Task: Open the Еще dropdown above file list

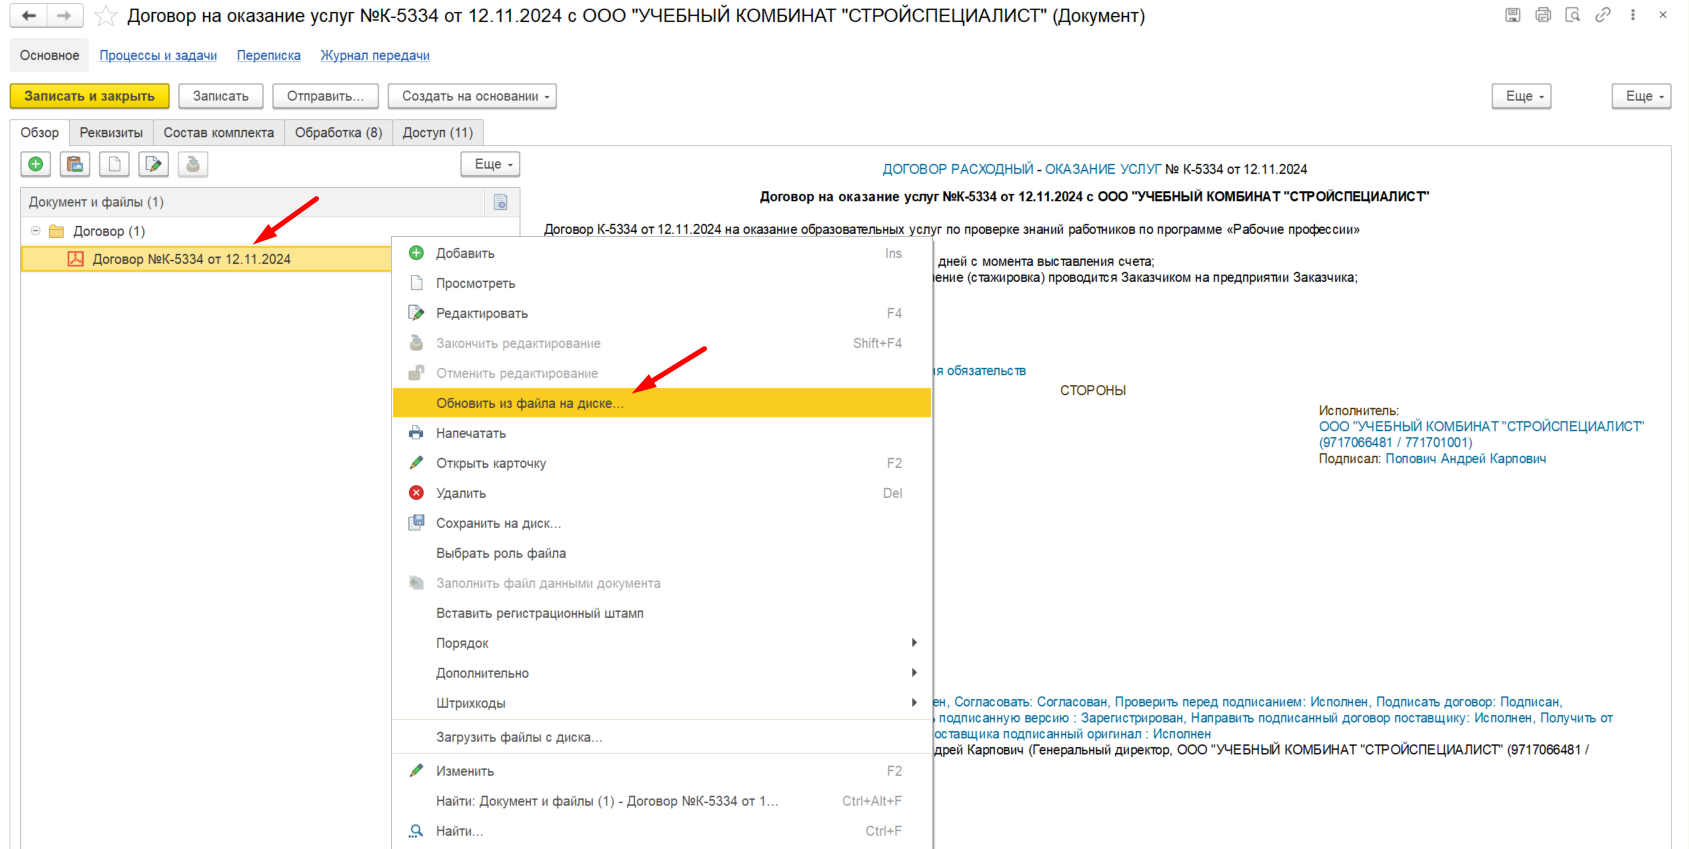Action: pyautogui.click(x=490, y=164)
